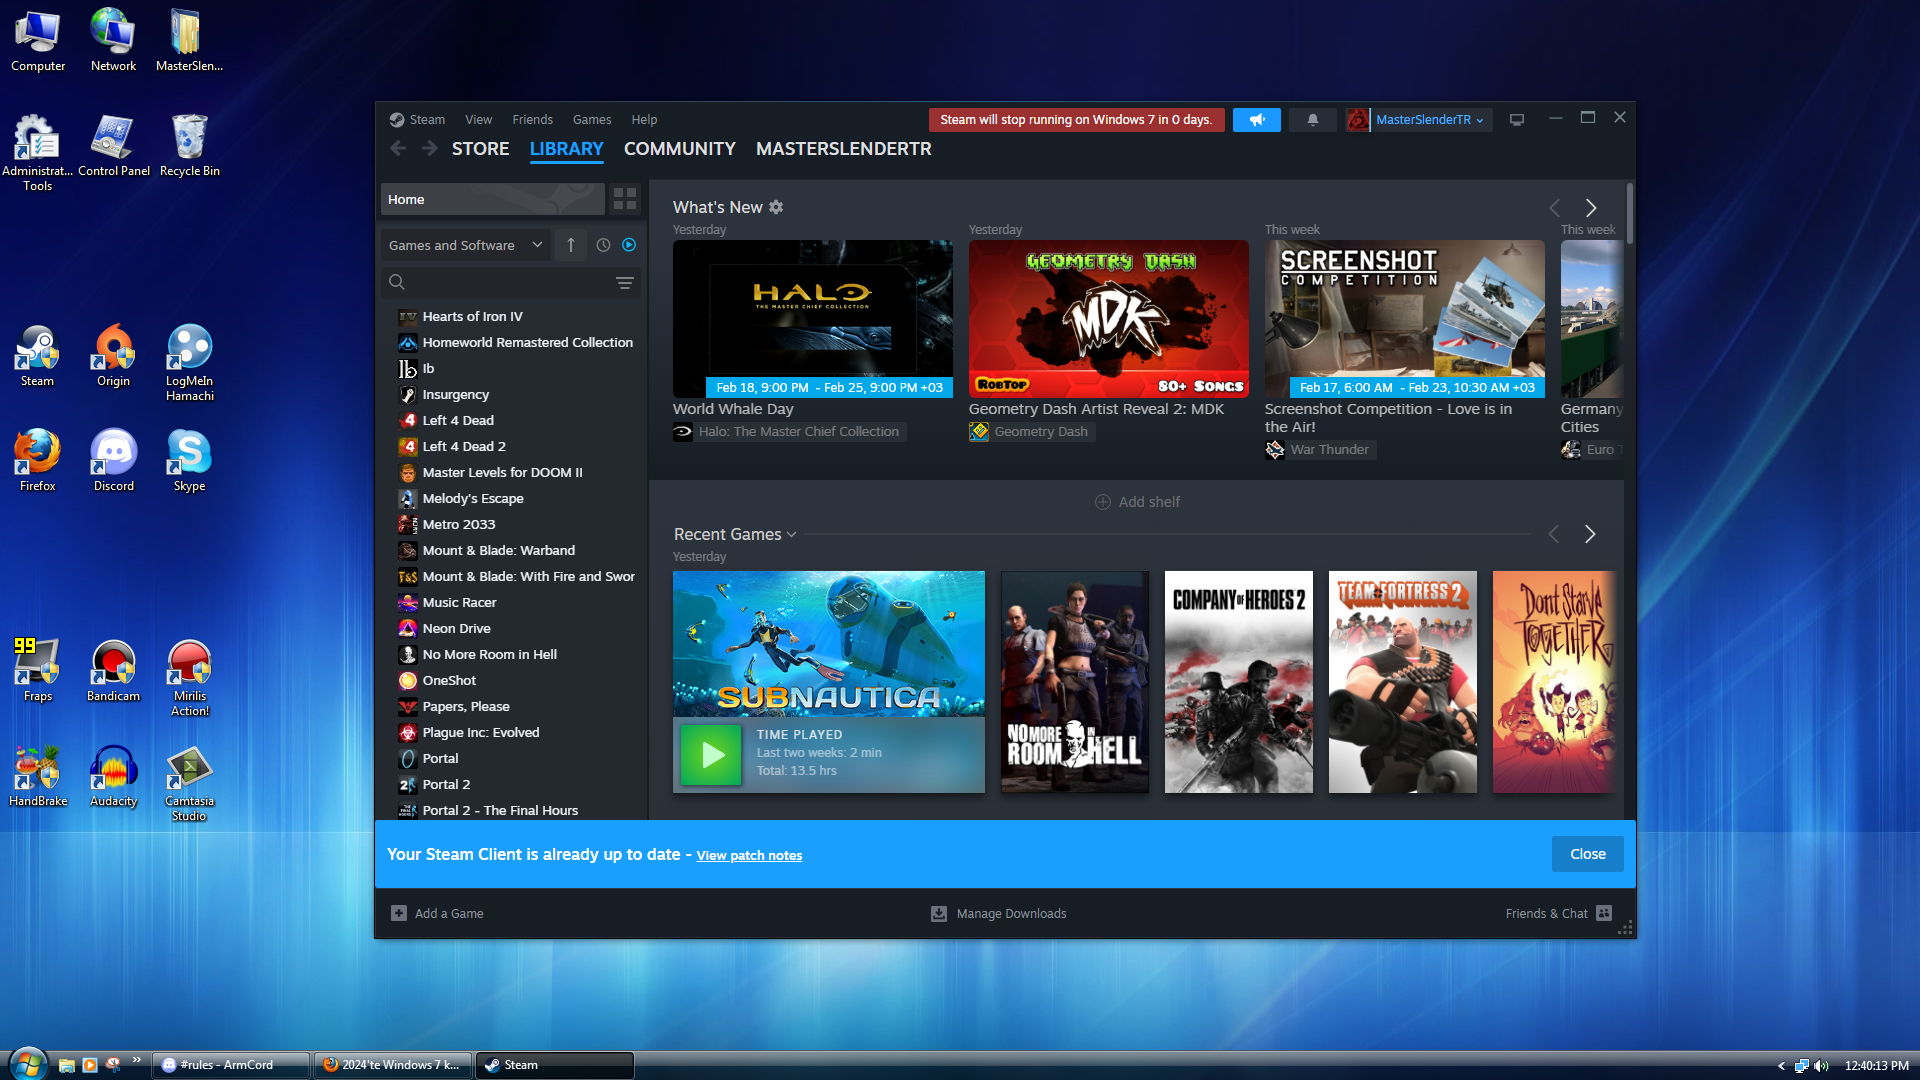Dismiss update banner with Close button
Viewport: 1920px width, 1080px height.
[1587, 854]
